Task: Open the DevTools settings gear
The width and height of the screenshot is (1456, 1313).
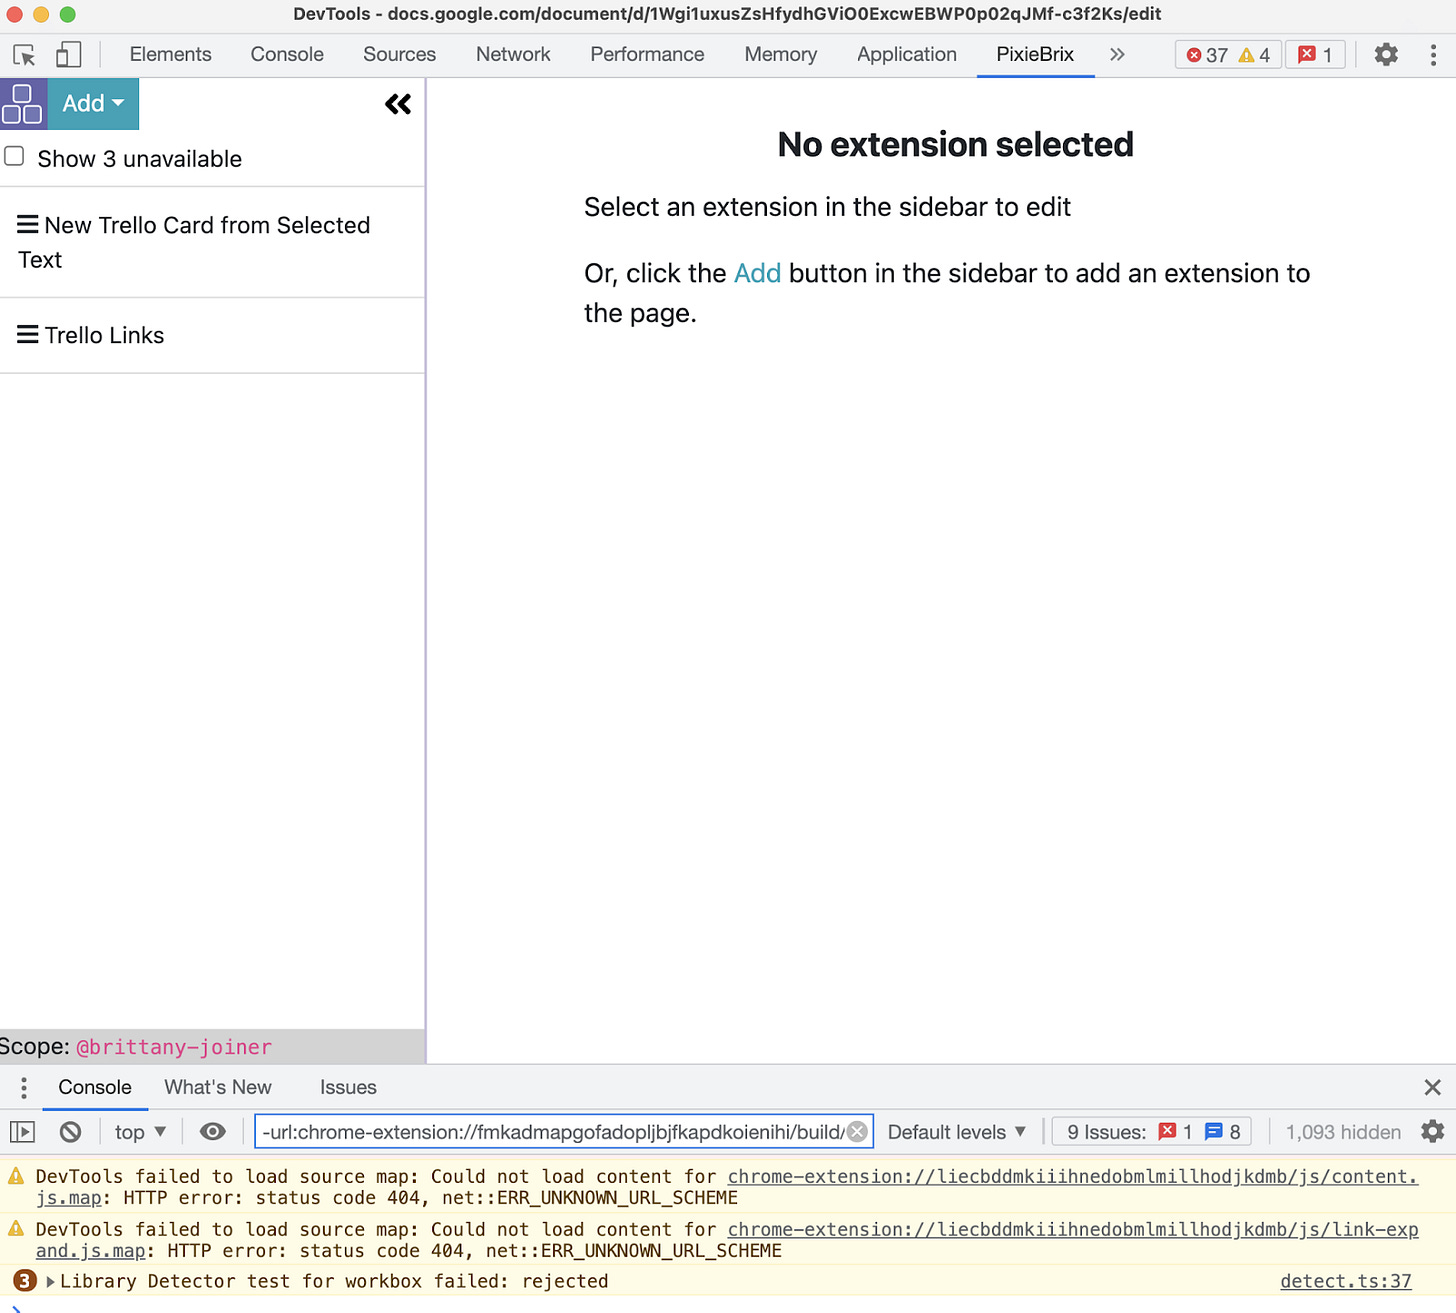Action: (1386, 54)
